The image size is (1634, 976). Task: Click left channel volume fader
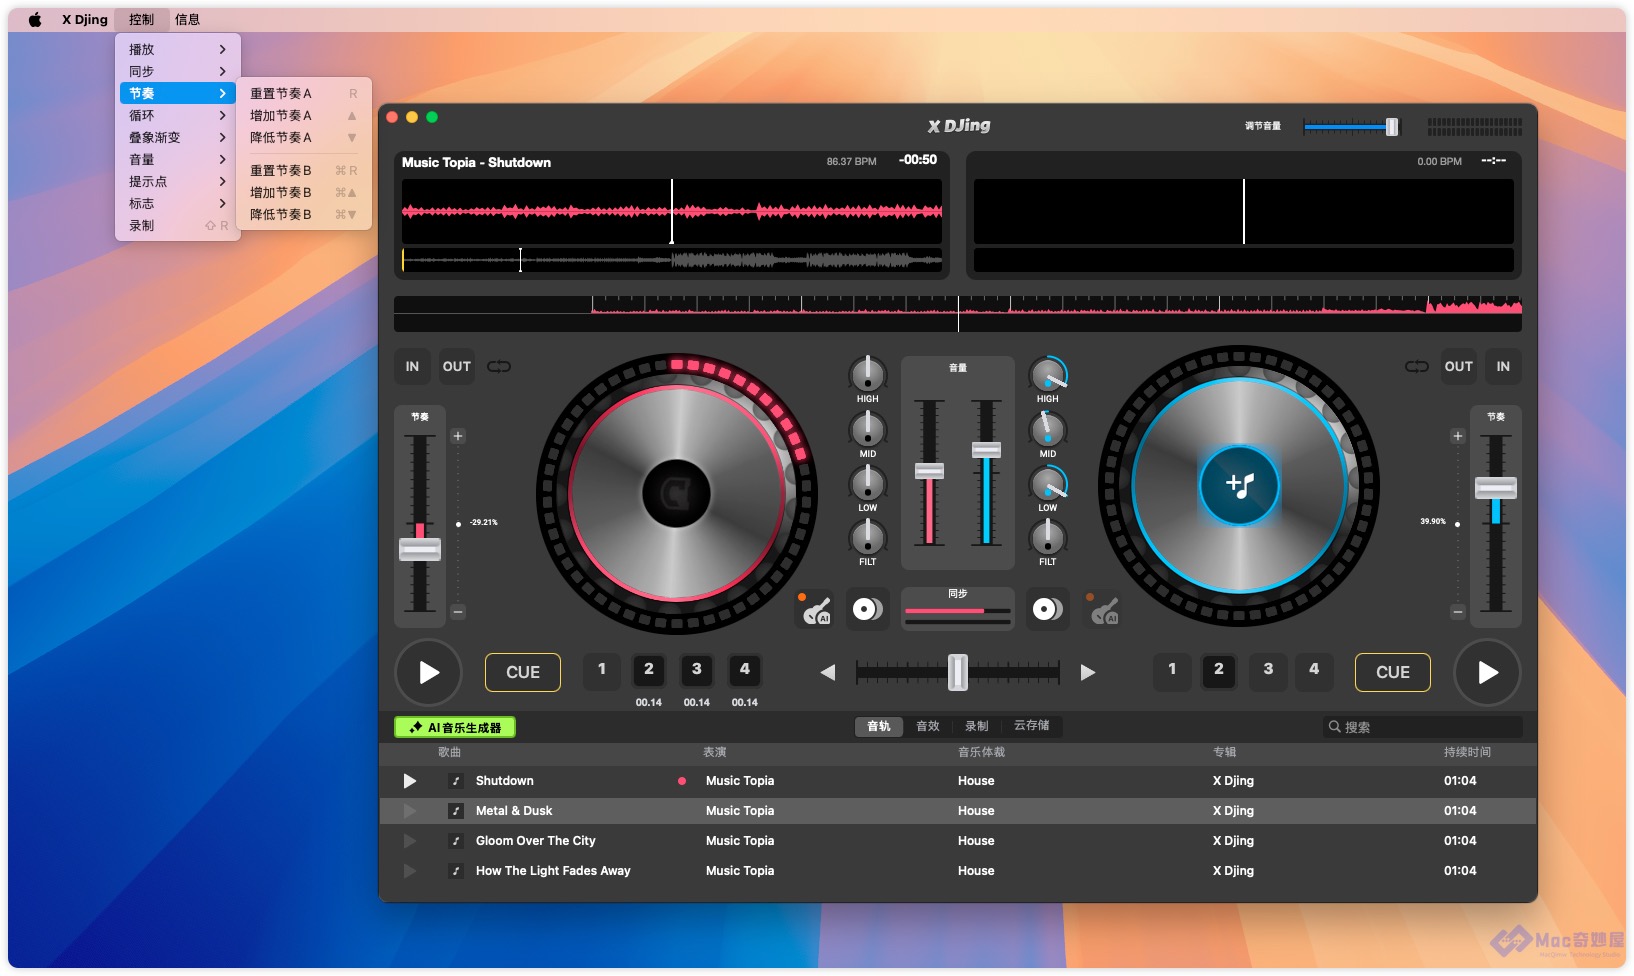tap(929, 472)
